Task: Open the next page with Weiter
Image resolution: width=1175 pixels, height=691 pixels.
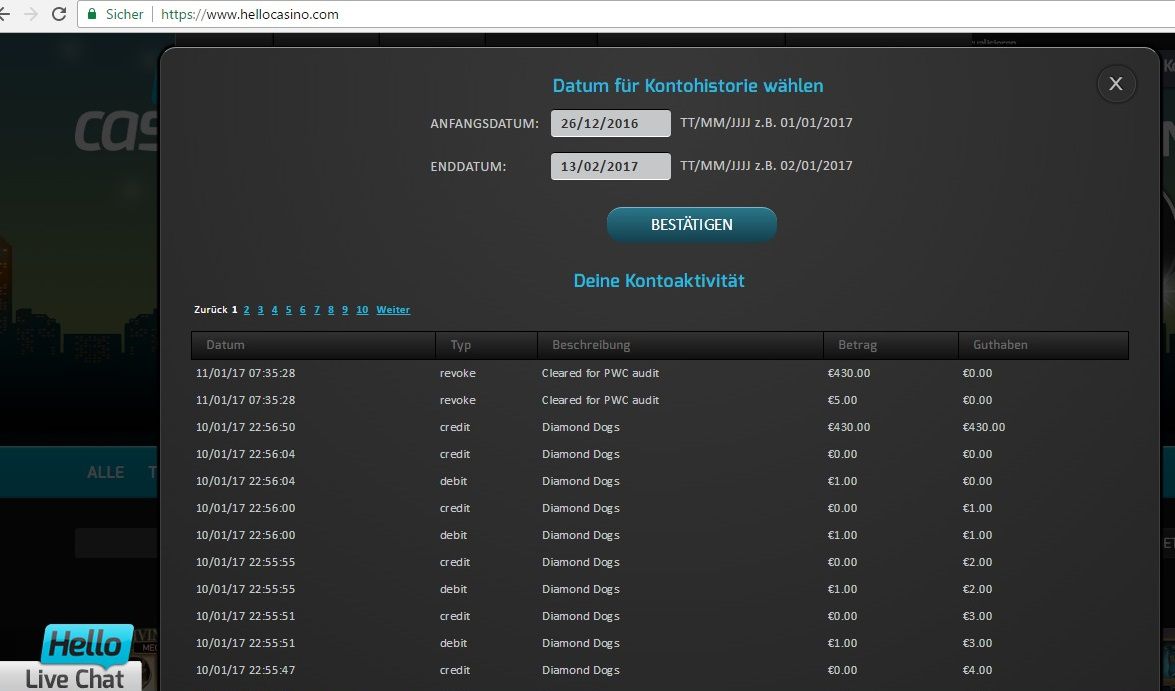Action: (393, 310)
